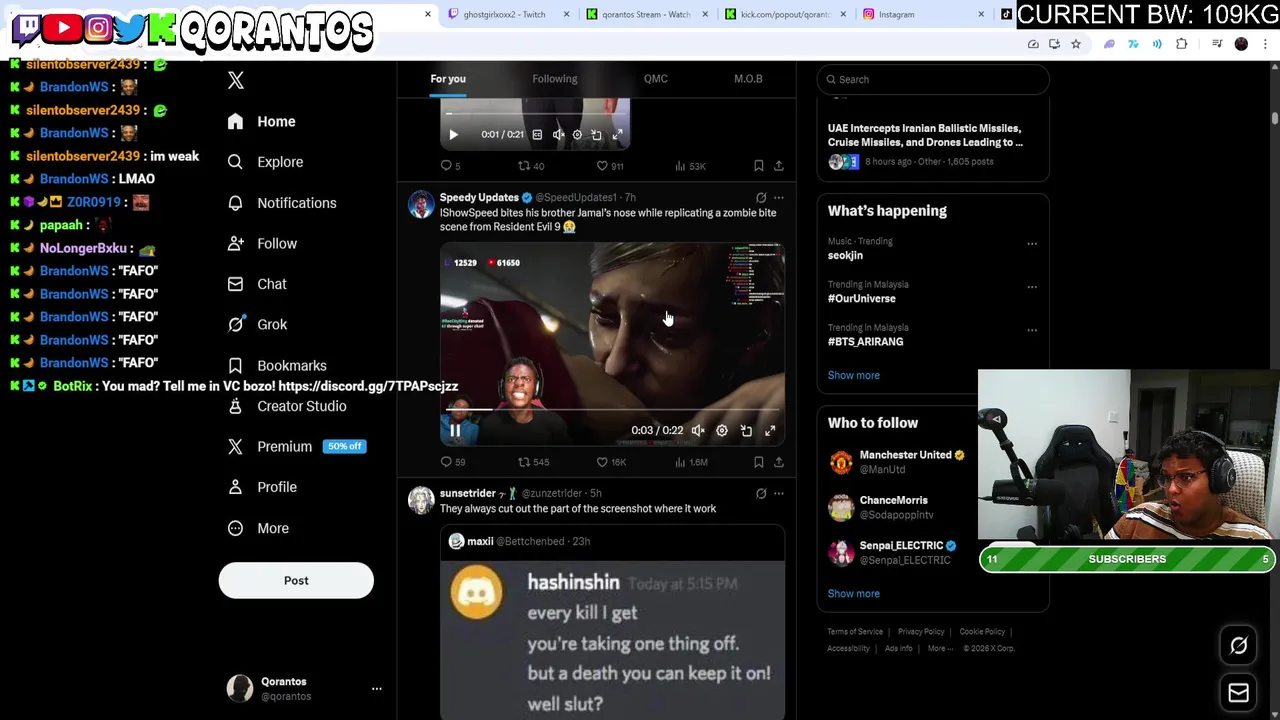Switch to the M.O.B tab

(x=748, y=79)
